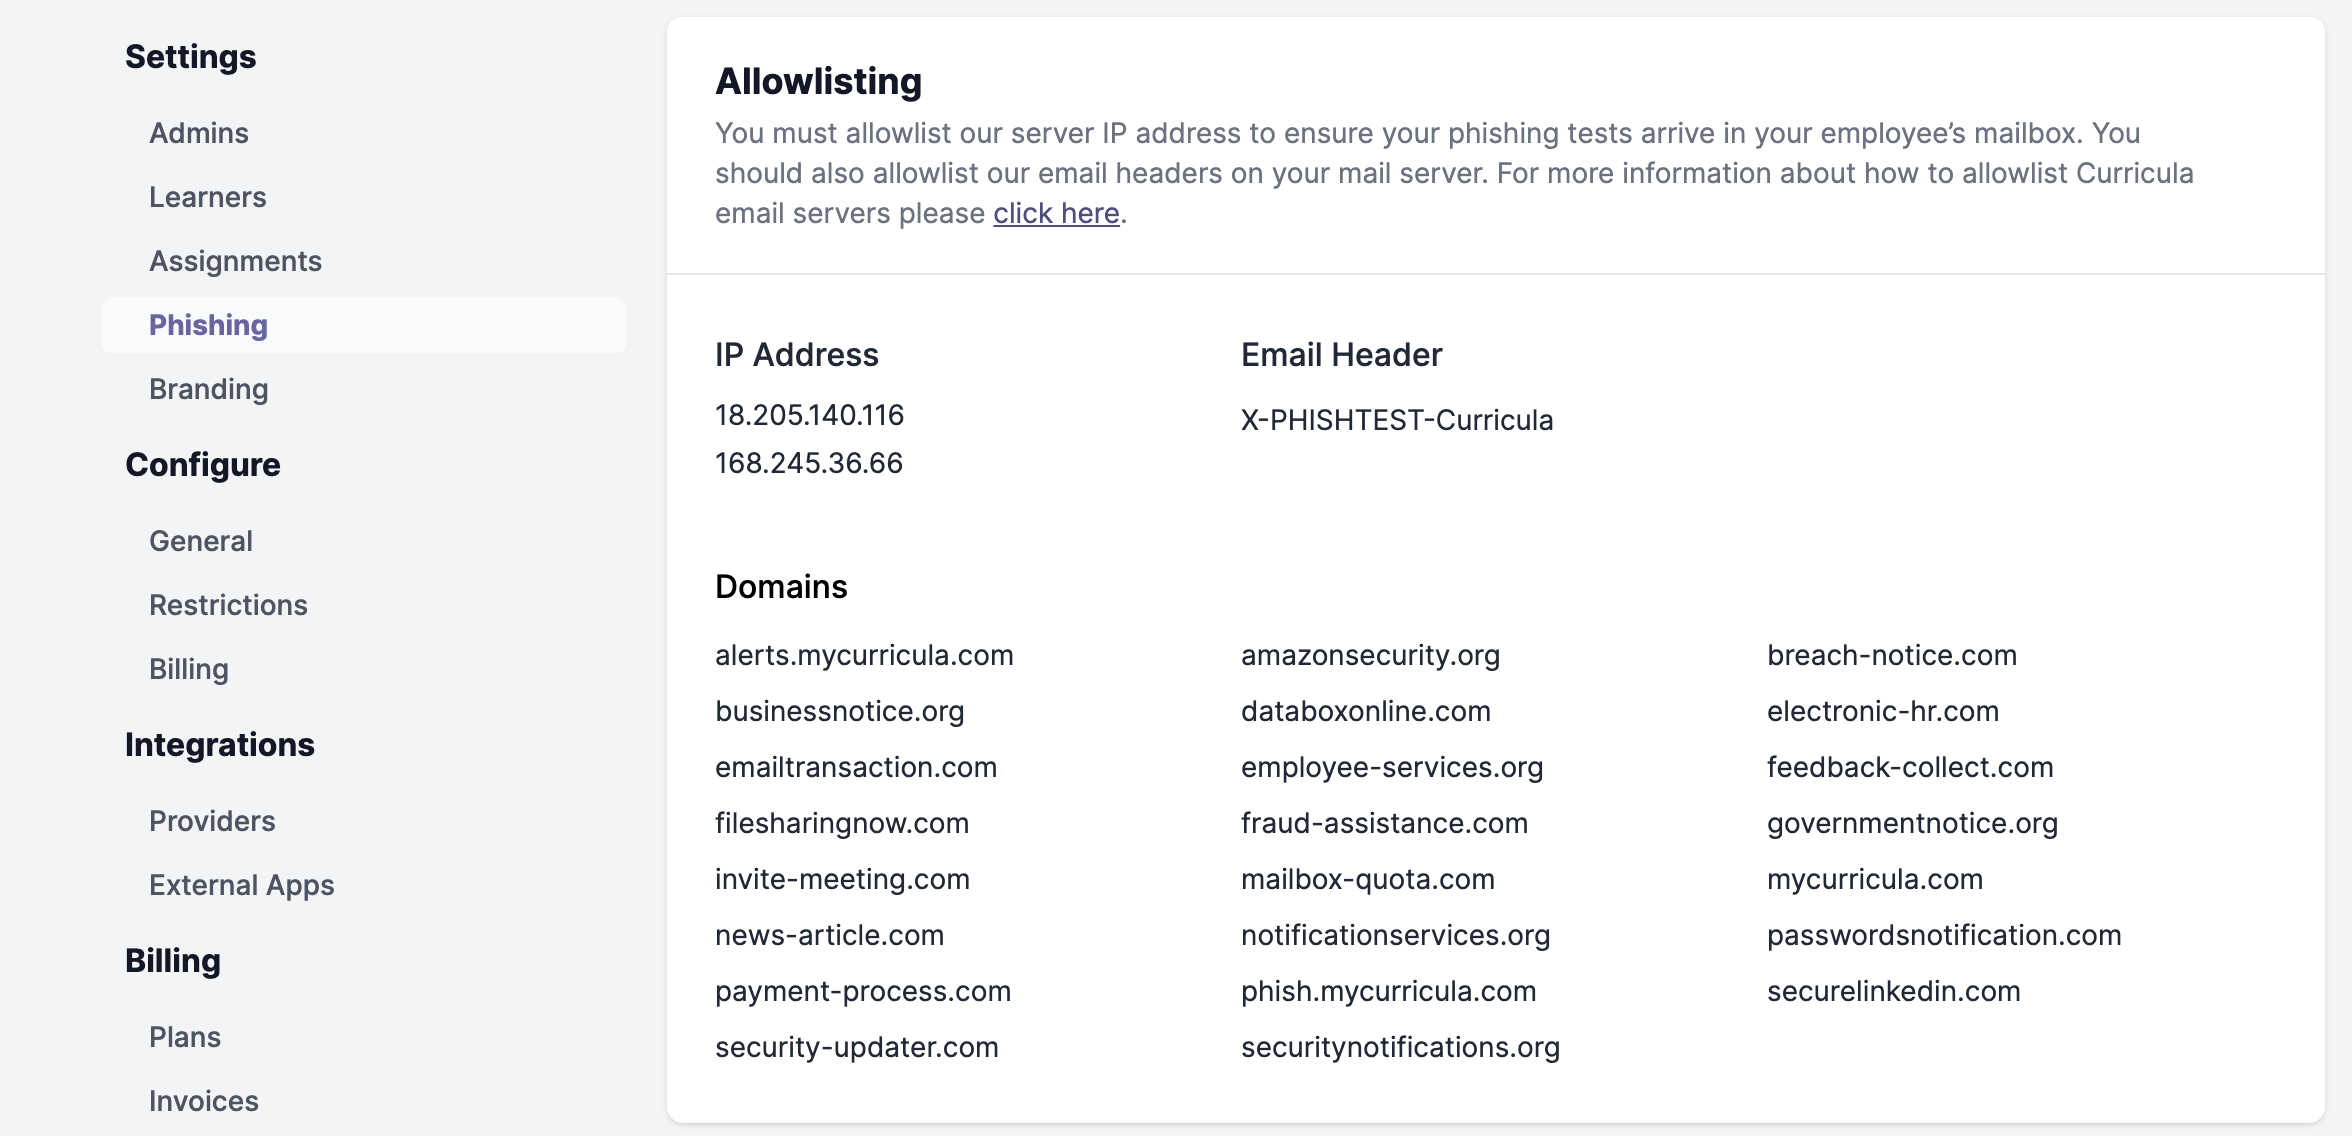
Task: Click the alerts.mycurricula.com domain
Action: pyautogui.click(x=864, y=655)
